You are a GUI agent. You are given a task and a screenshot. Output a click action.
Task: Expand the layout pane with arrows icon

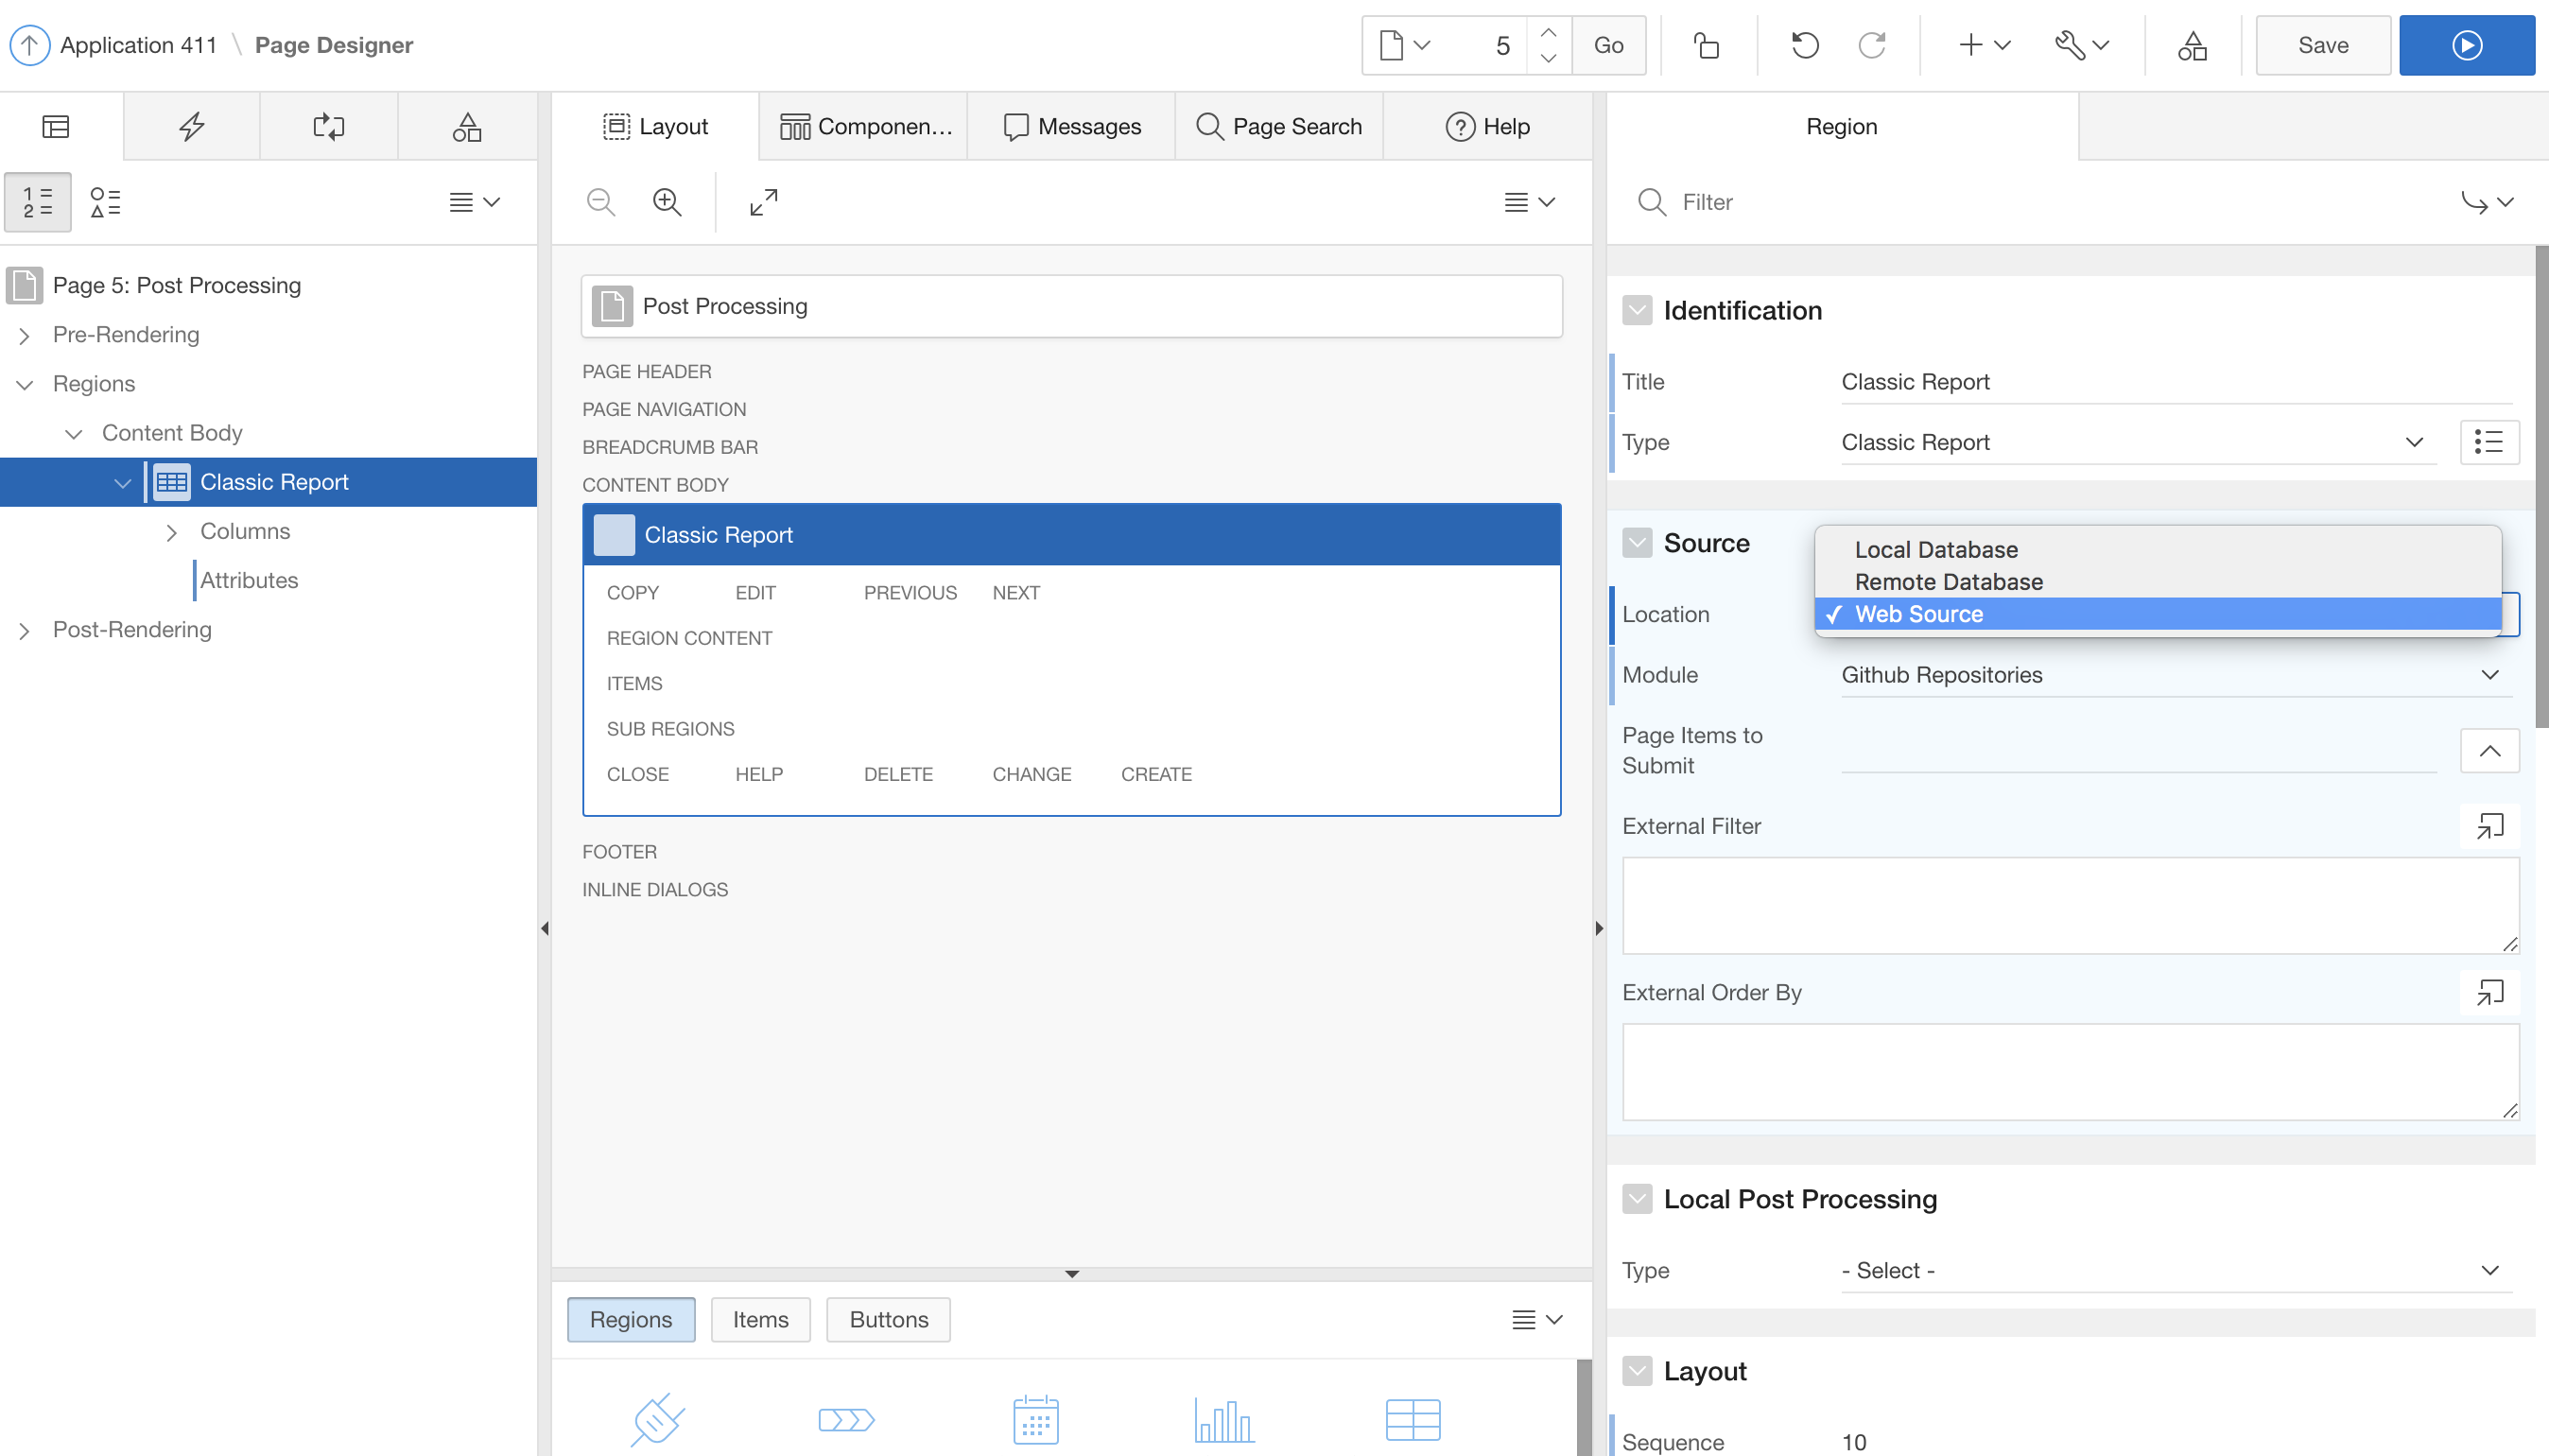tap(763, 202)
